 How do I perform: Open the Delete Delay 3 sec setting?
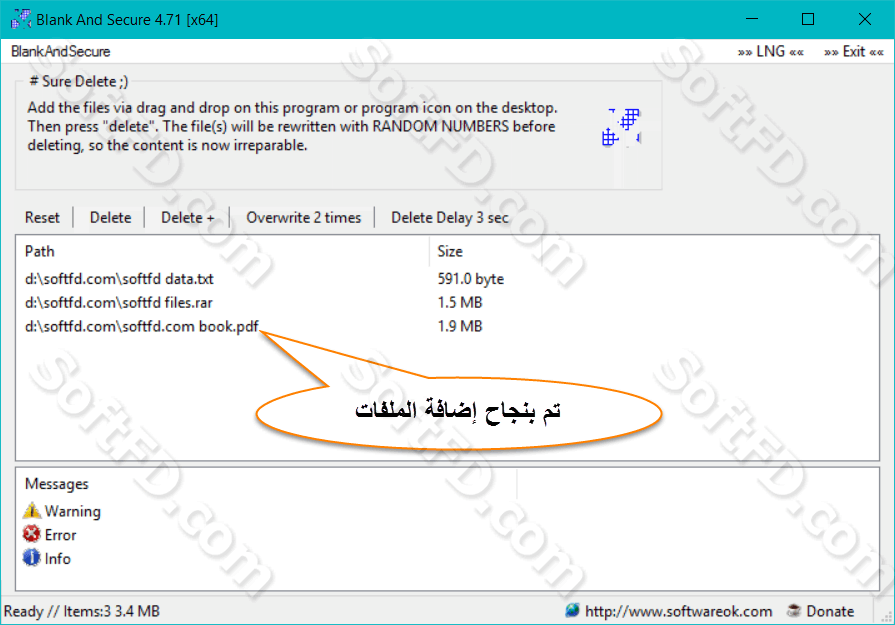coord(450,217)
